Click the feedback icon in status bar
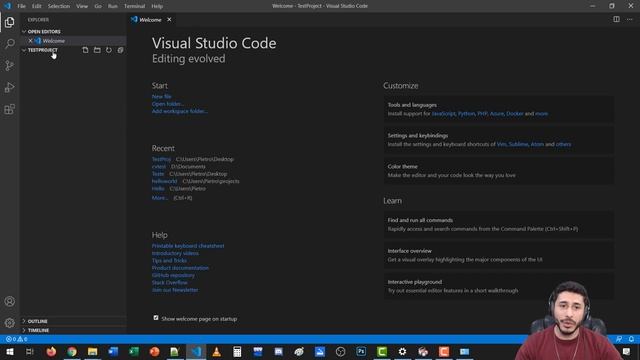640x360 pixels. pyautogui.click(x=619, y=339)
